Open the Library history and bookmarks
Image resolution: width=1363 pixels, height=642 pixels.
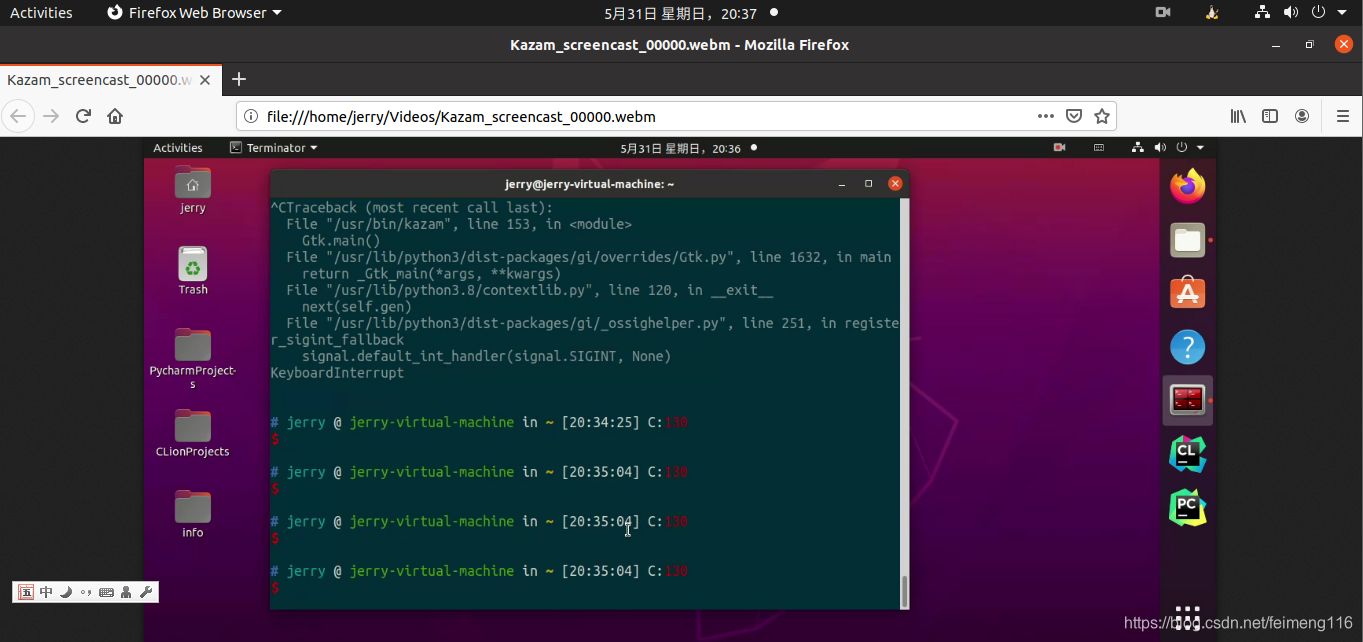(x=1238, y=116)
